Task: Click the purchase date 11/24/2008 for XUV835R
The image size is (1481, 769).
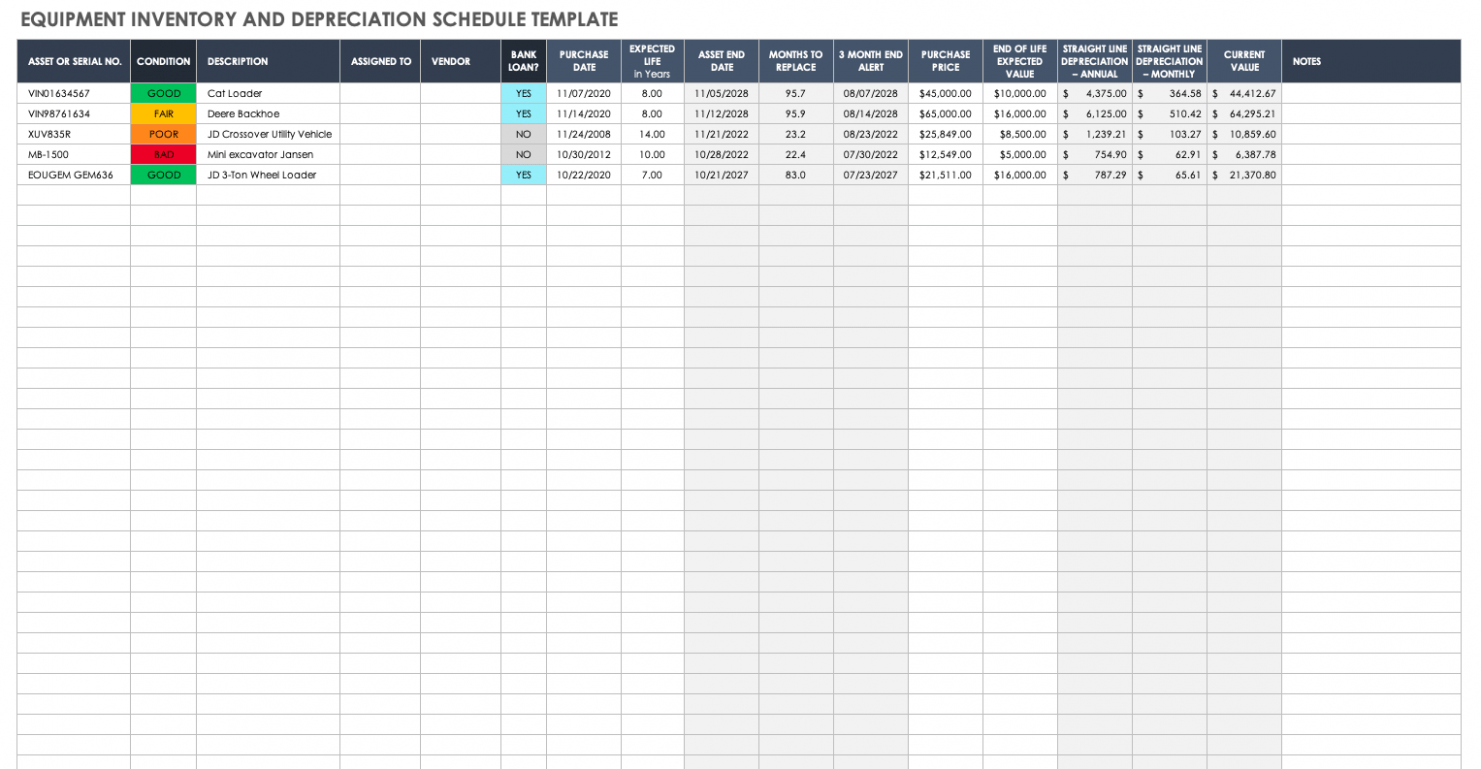Action: click(583, 134)
